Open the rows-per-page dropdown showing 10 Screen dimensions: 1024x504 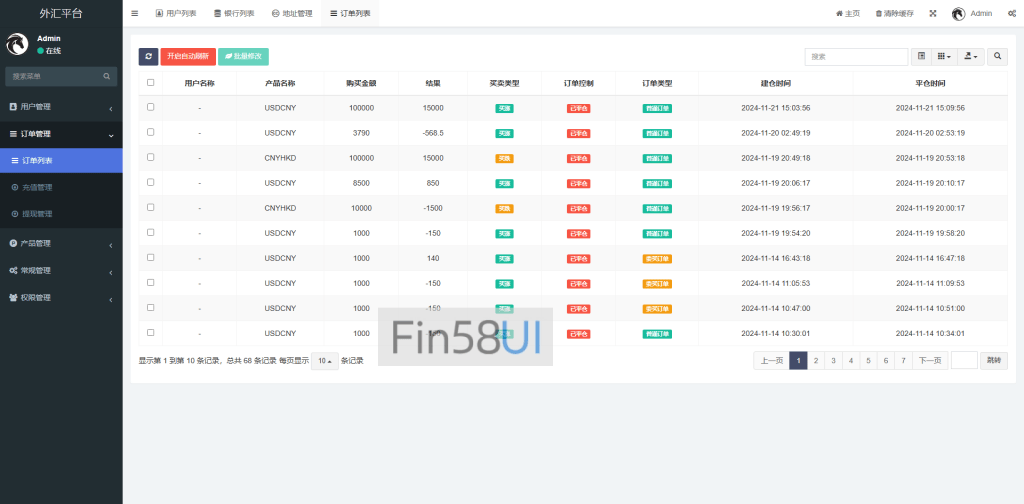click(x=324, y=361)
